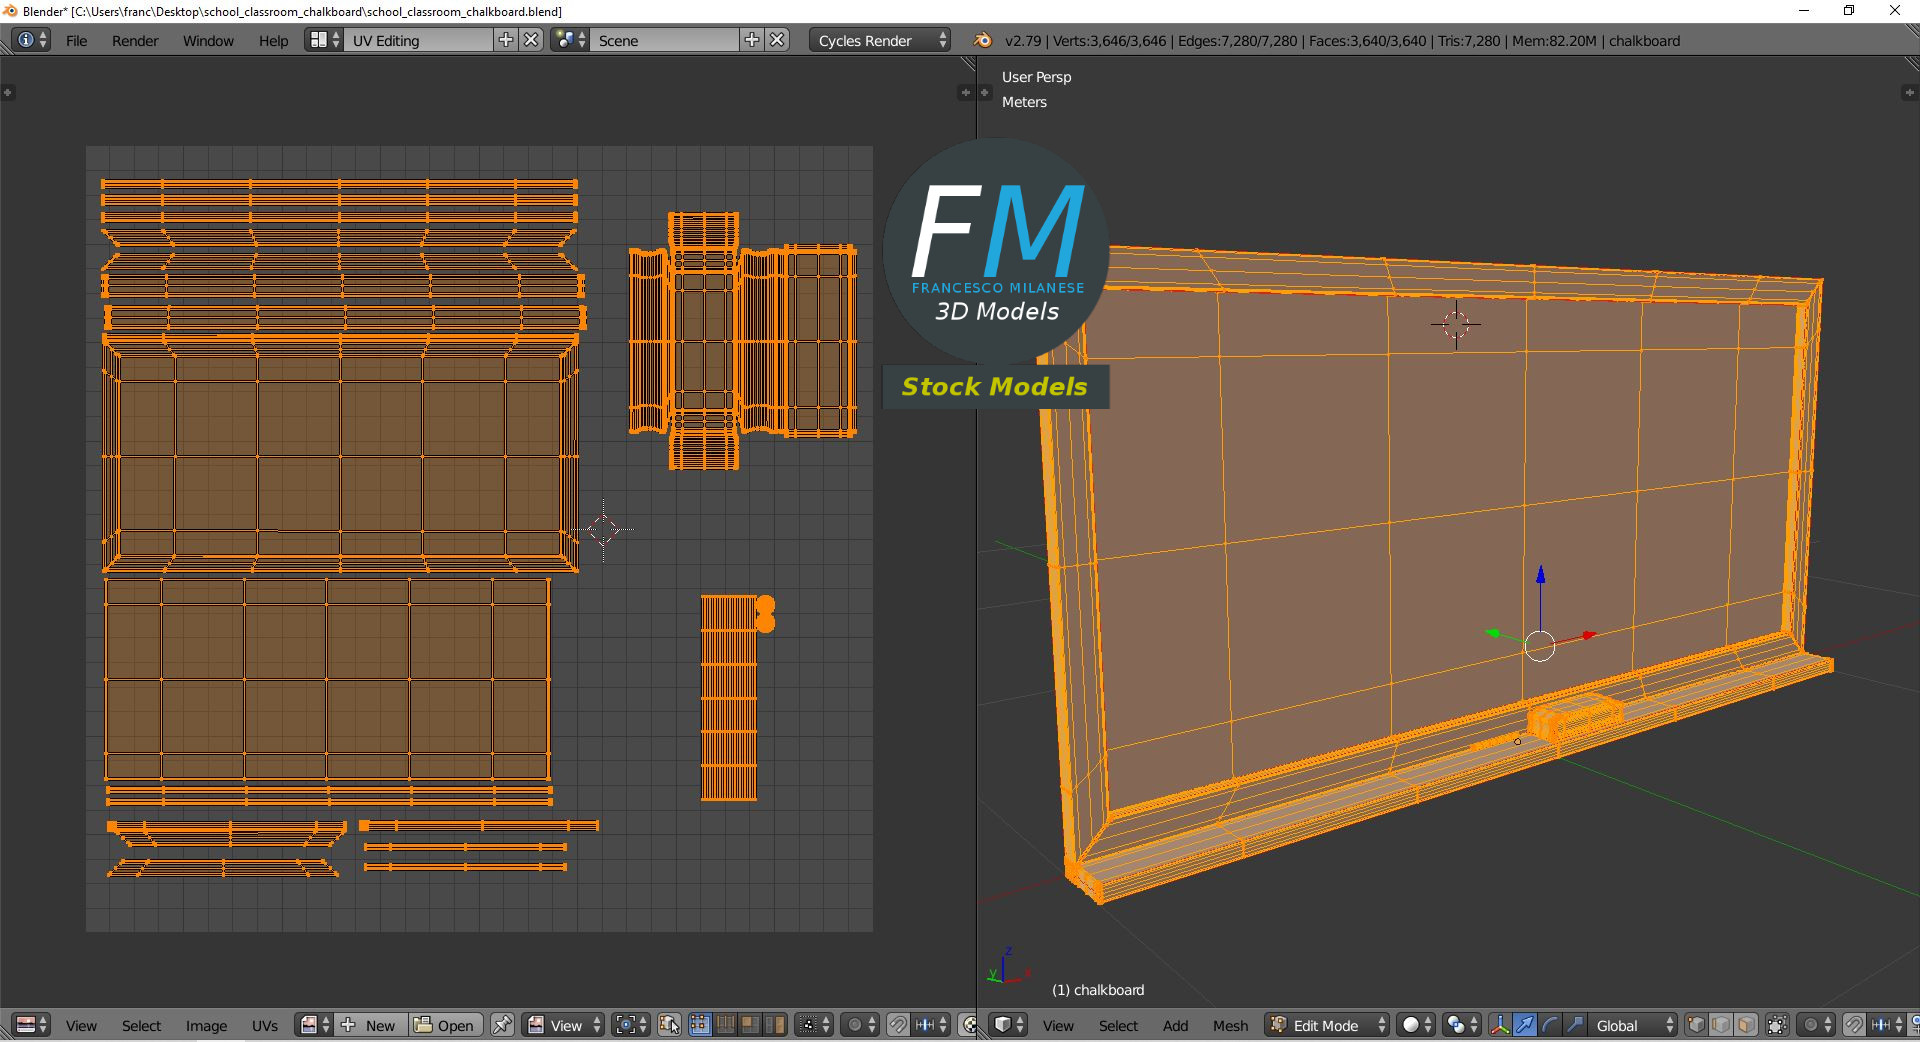Toggle limit selection to visible icon

pyautogui.click(x=1777, y=1025)
